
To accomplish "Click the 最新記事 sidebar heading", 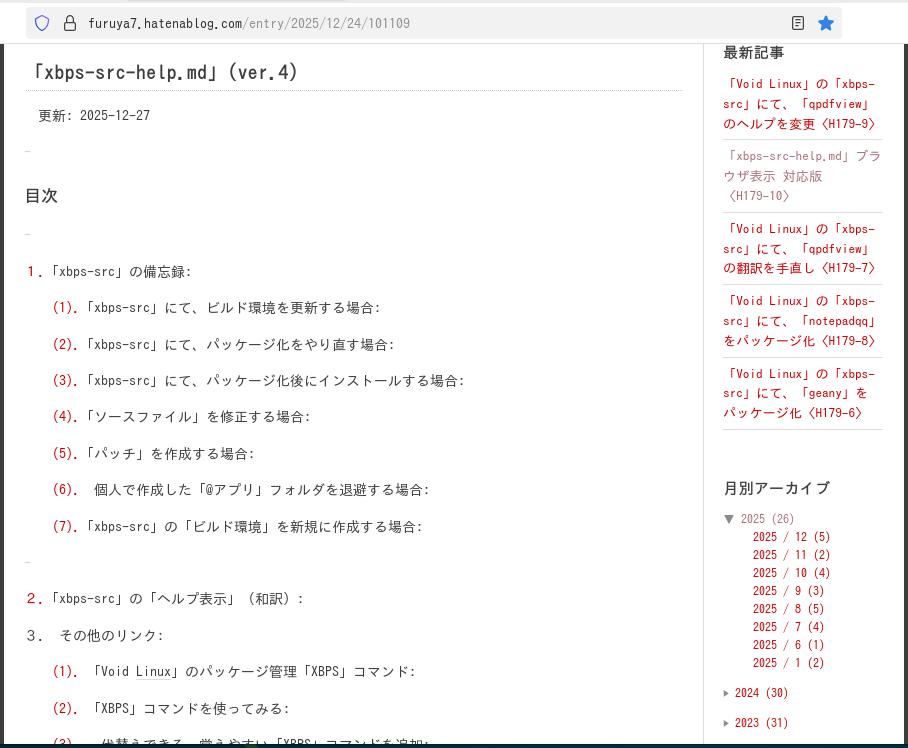I will click(753, 53).
